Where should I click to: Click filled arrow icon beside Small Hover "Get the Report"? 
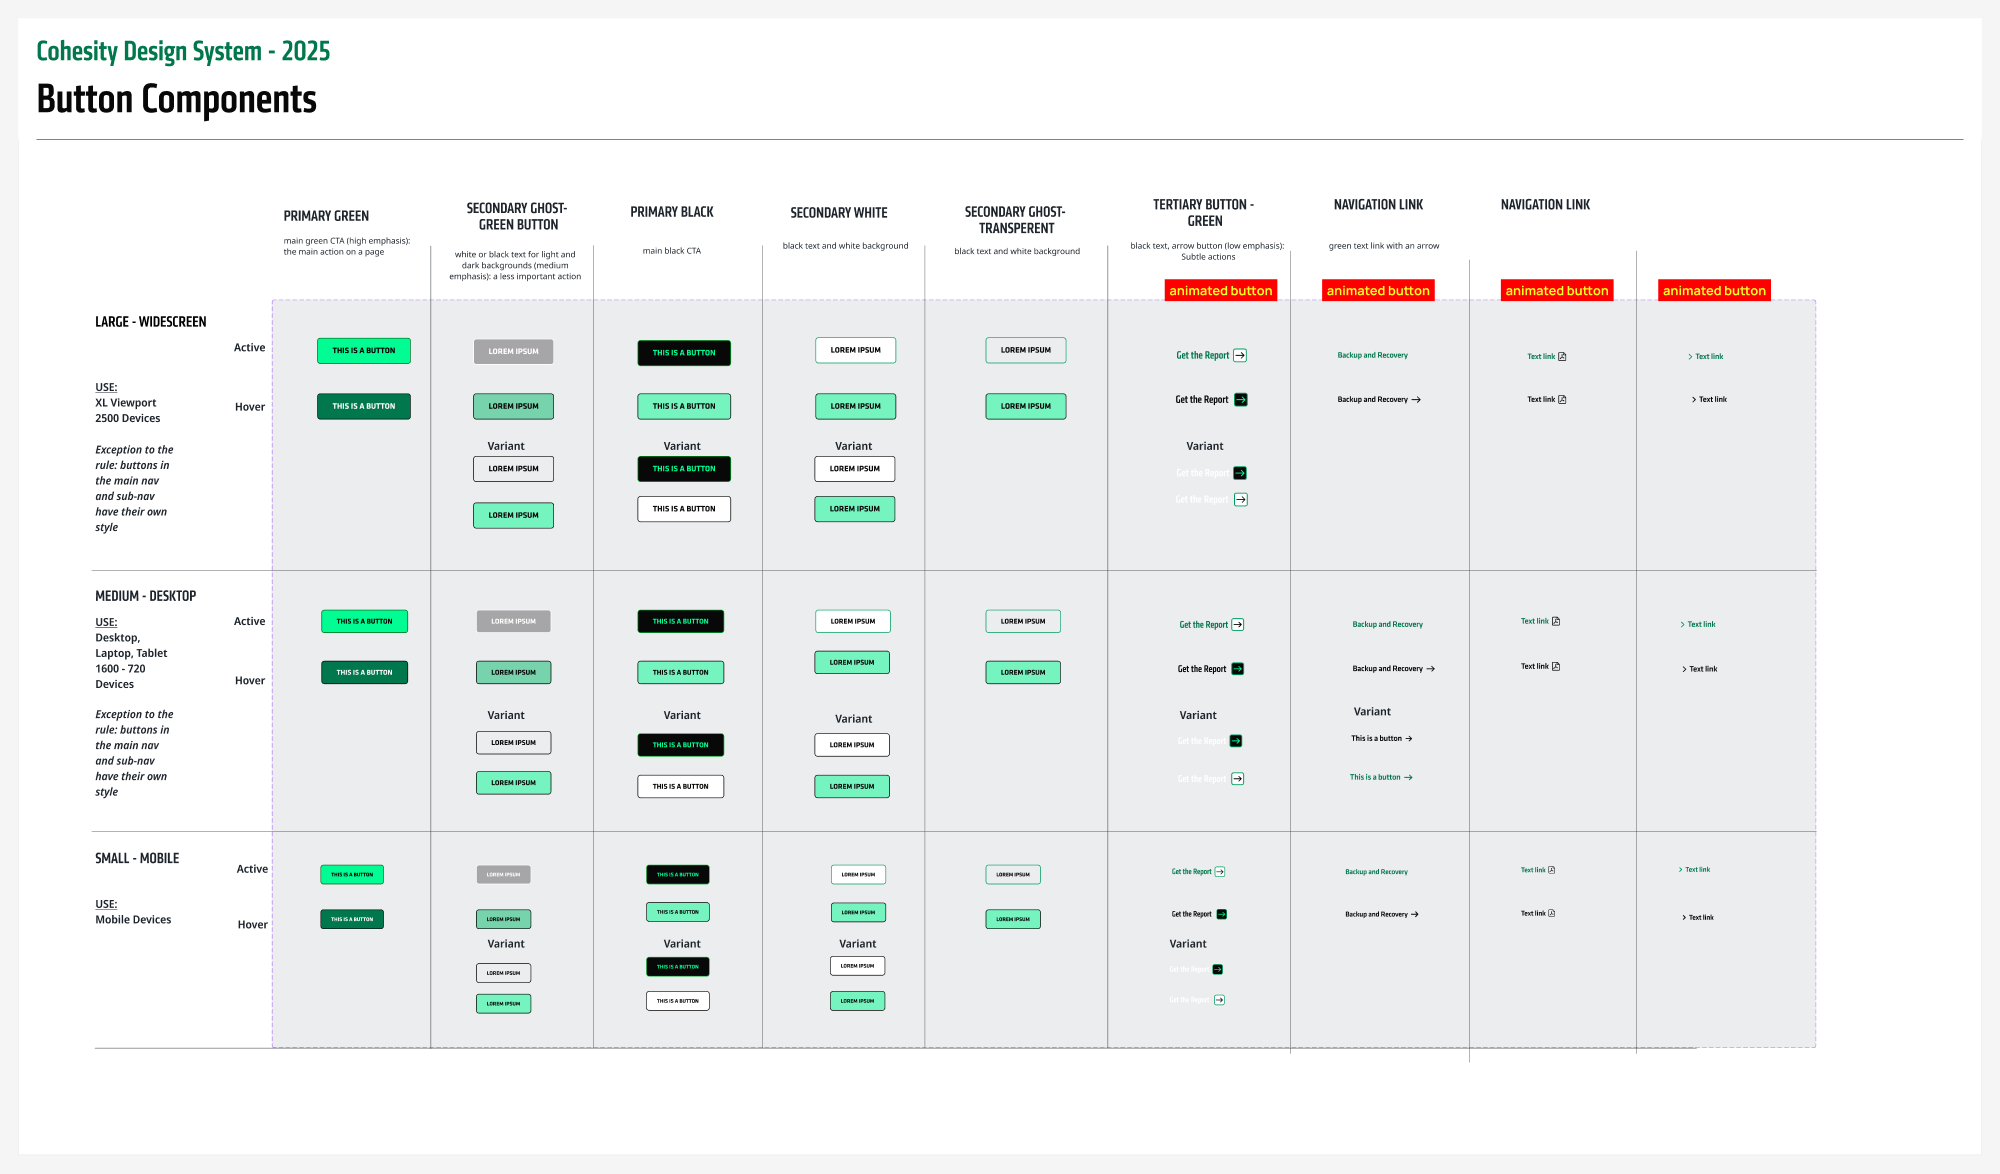click(1222, 914)
